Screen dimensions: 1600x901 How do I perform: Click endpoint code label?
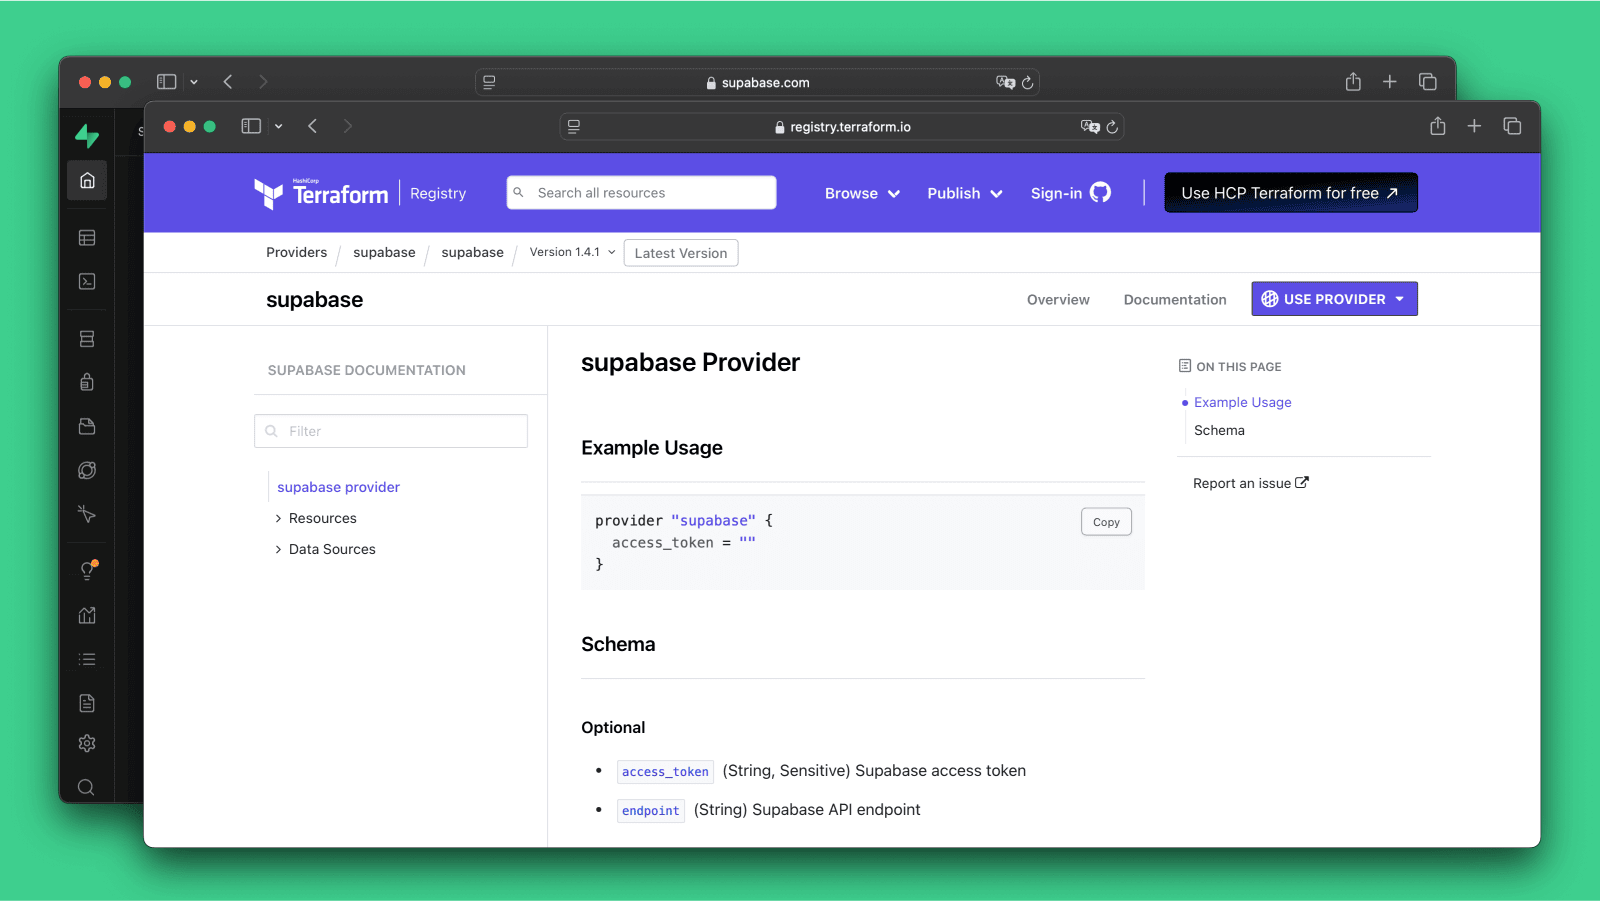651,810
